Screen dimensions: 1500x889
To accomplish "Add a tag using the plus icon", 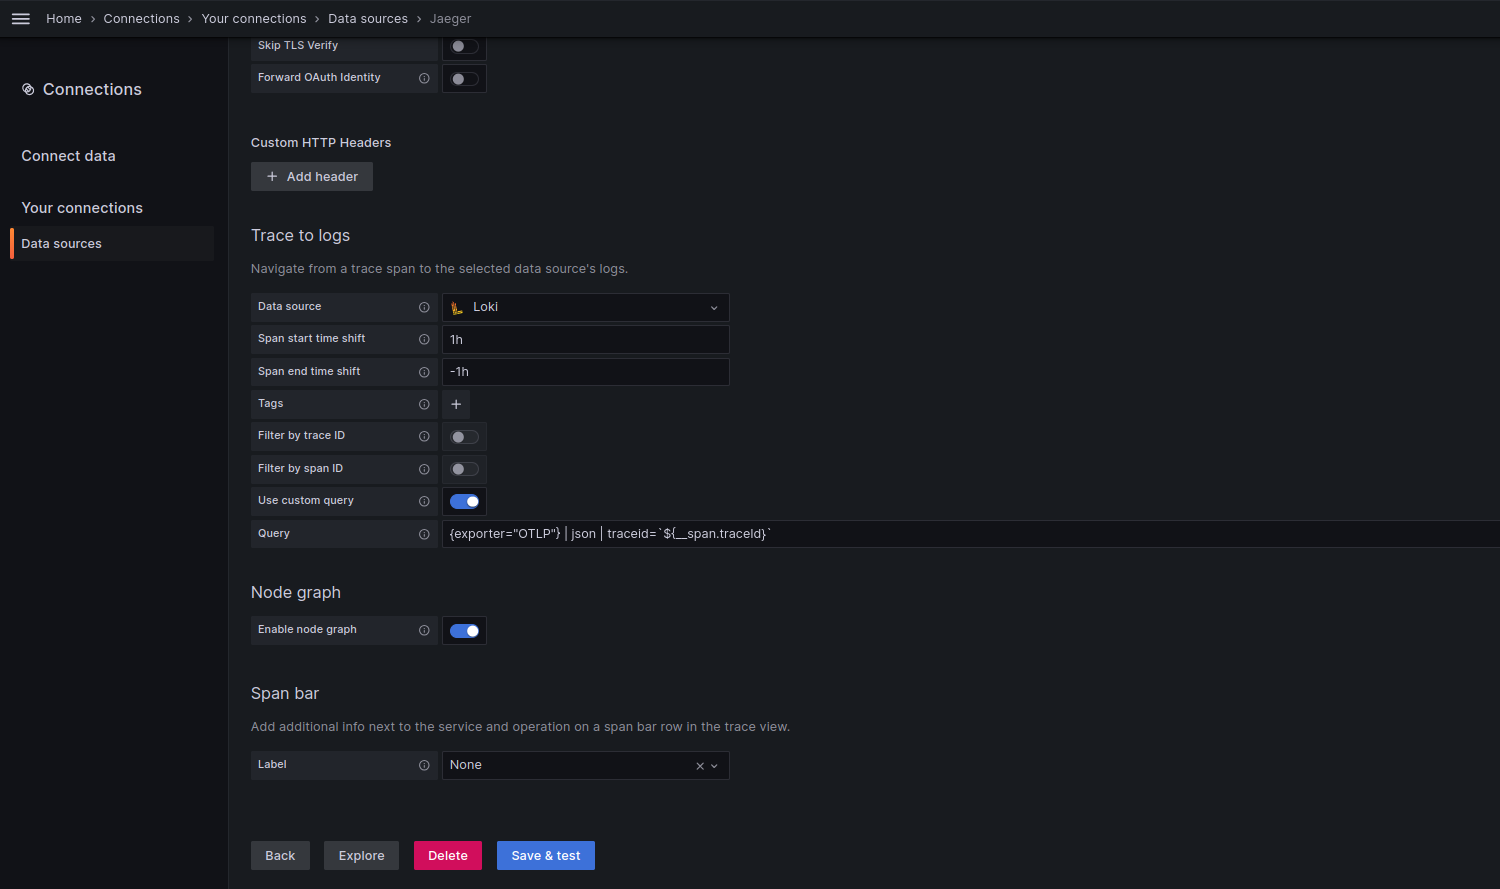I will [x=456, y=404].
